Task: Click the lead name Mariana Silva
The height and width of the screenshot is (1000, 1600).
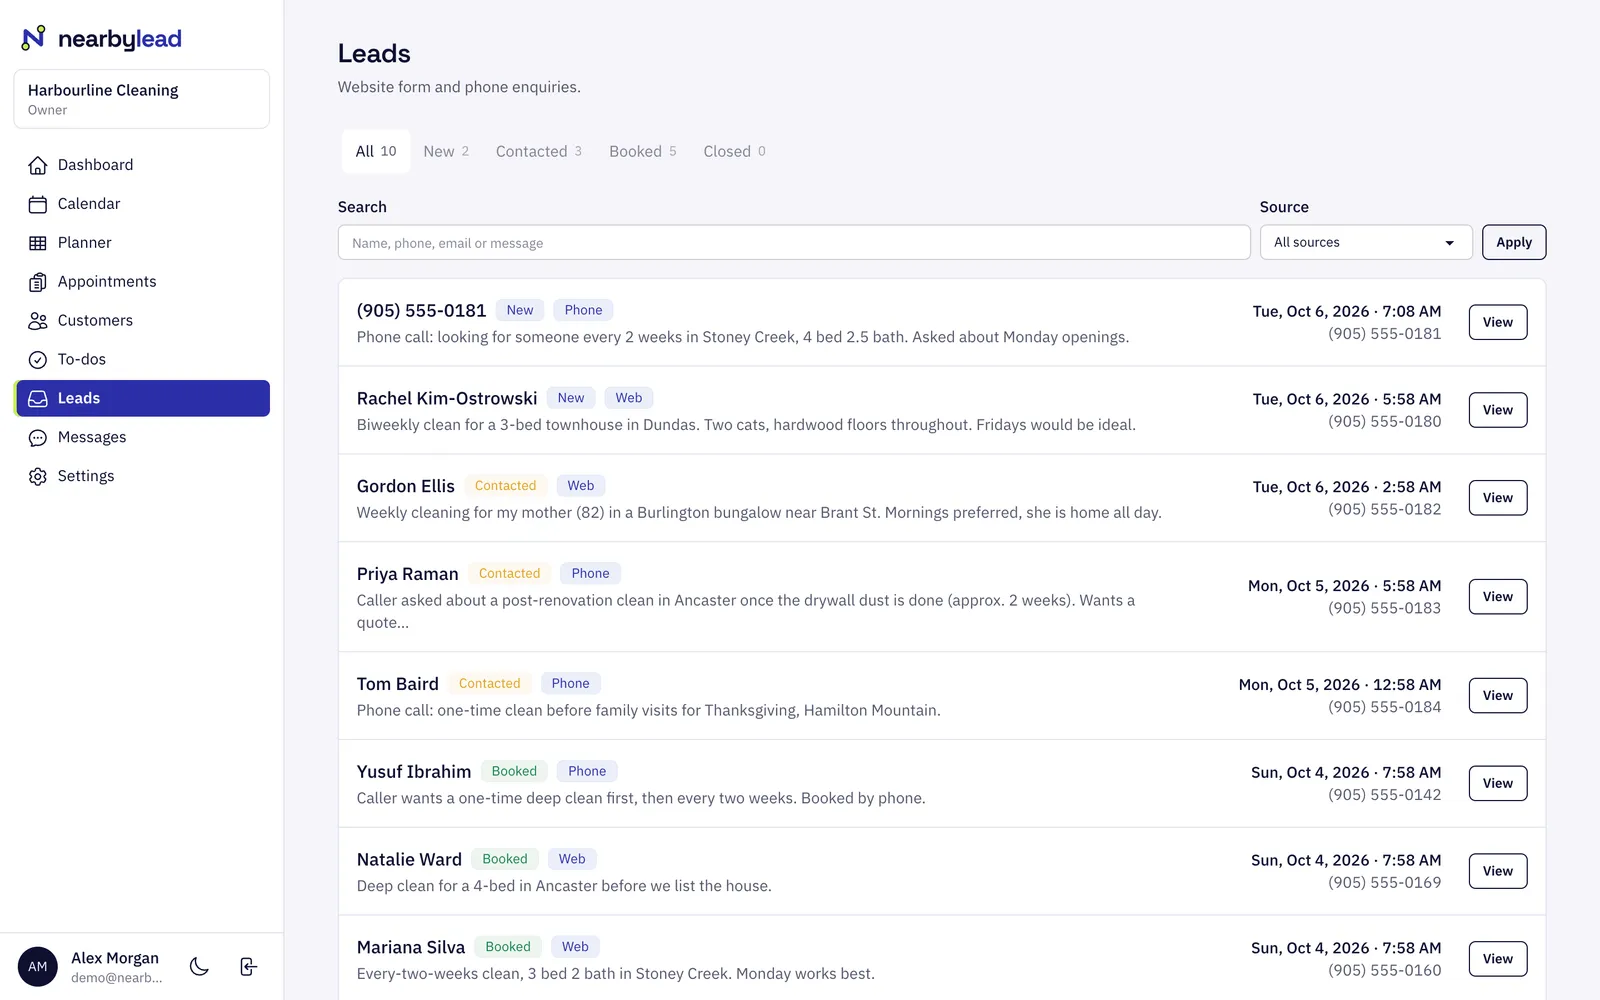Action: (x=411, y=947)
